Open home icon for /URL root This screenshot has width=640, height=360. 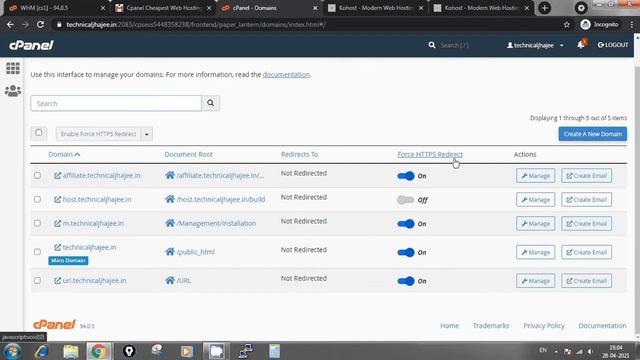pyautogui.click(x=170, y=280)
